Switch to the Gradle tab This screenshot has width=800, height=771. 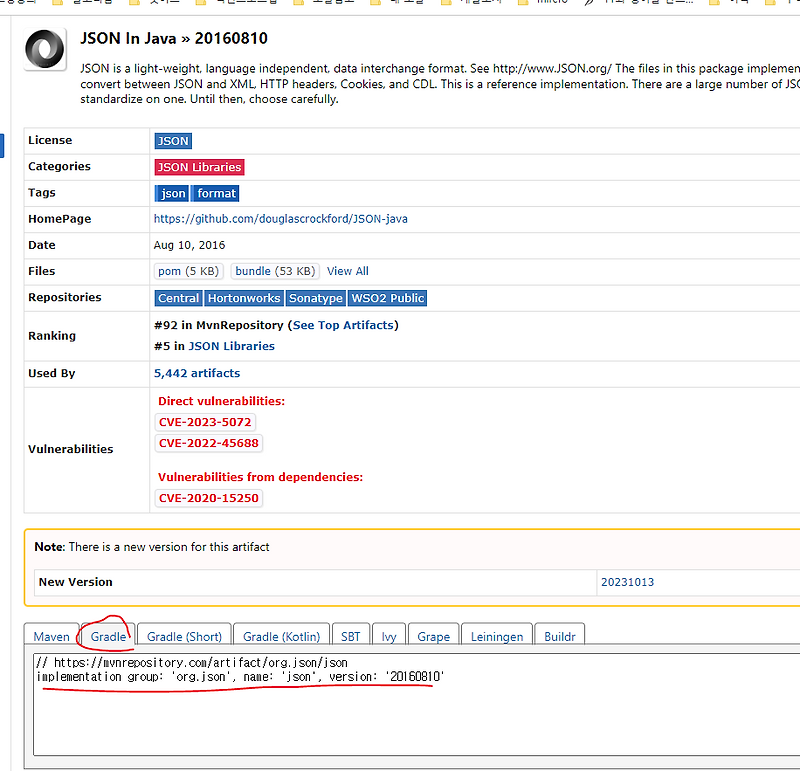108,636
